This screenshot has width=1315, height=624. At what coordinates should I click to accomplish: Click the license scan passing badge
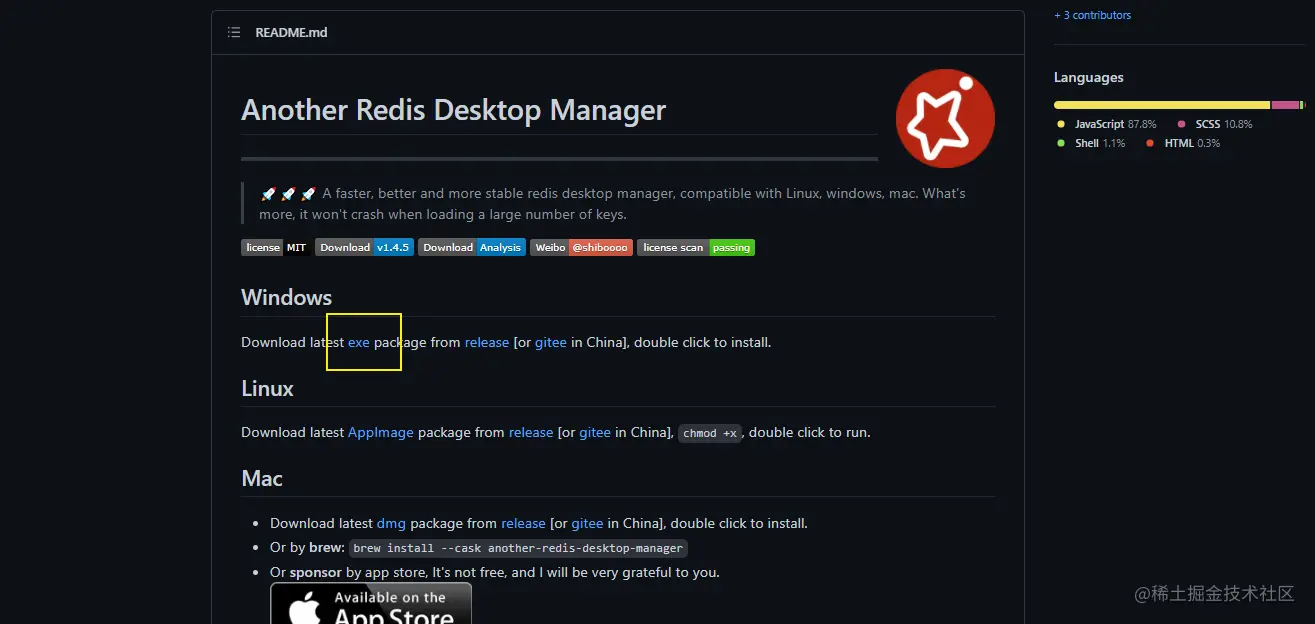pos(696,247)
